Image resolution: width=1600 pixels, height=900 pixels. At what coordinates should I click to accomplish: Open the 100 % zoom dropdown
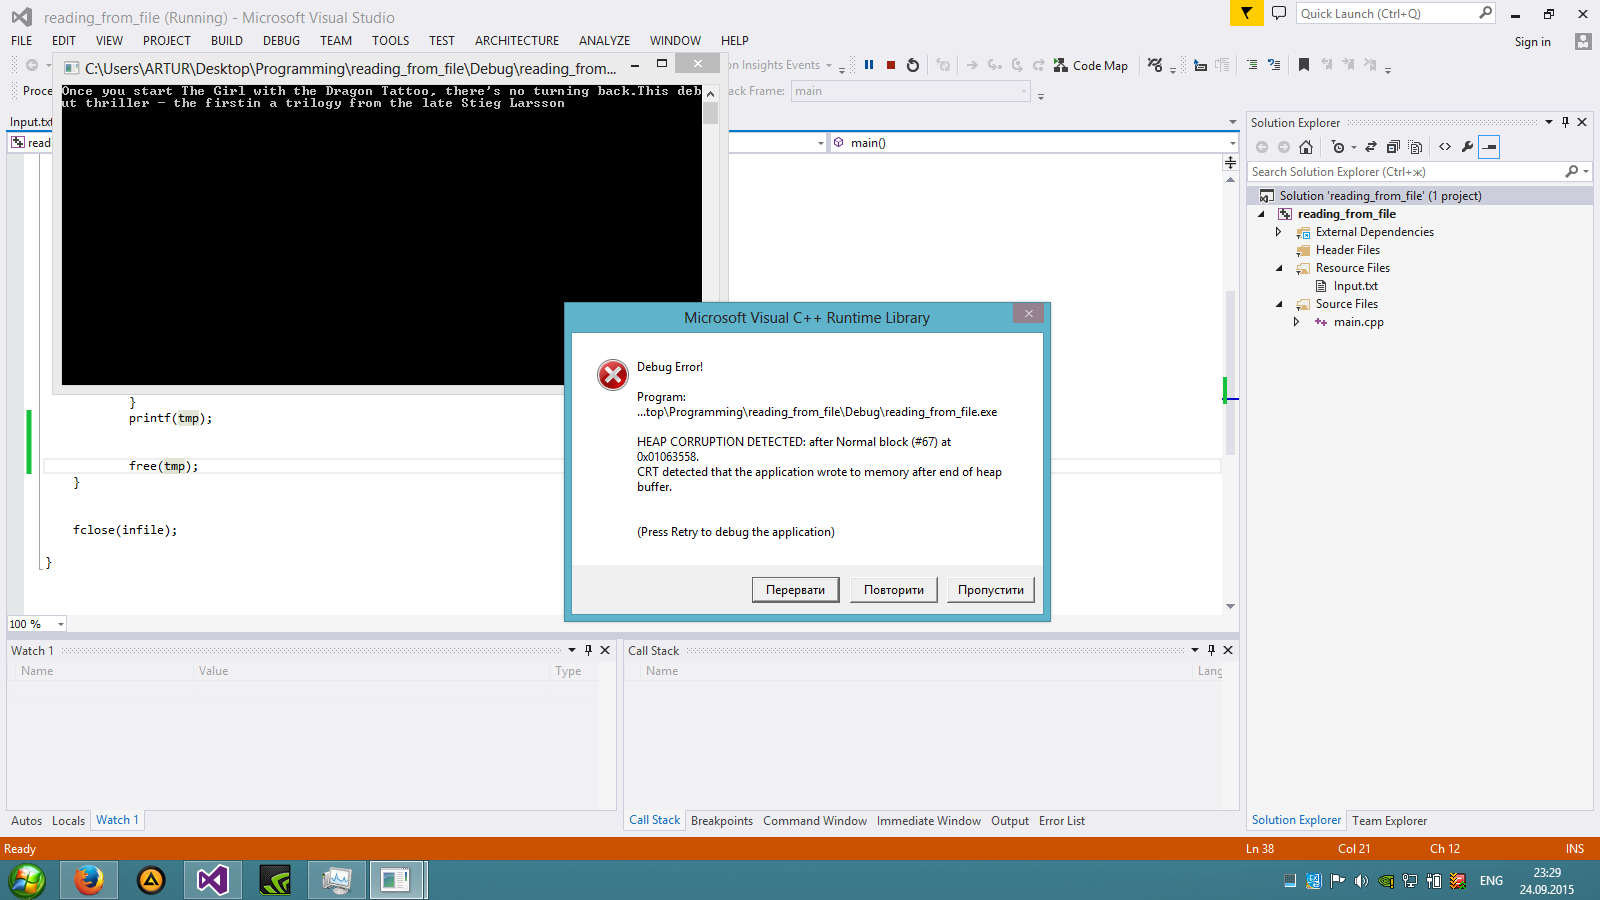(60, 624)
